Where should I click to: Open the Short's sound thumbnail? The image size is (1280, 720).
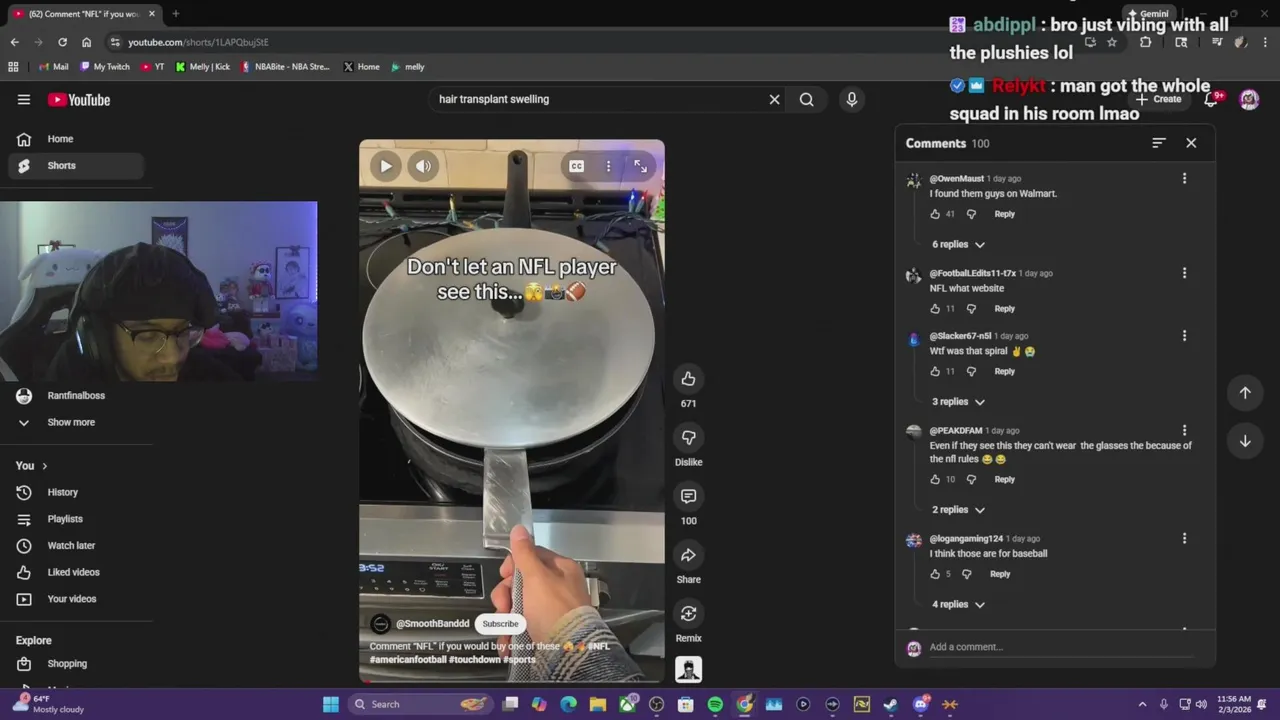click(688, 669)
